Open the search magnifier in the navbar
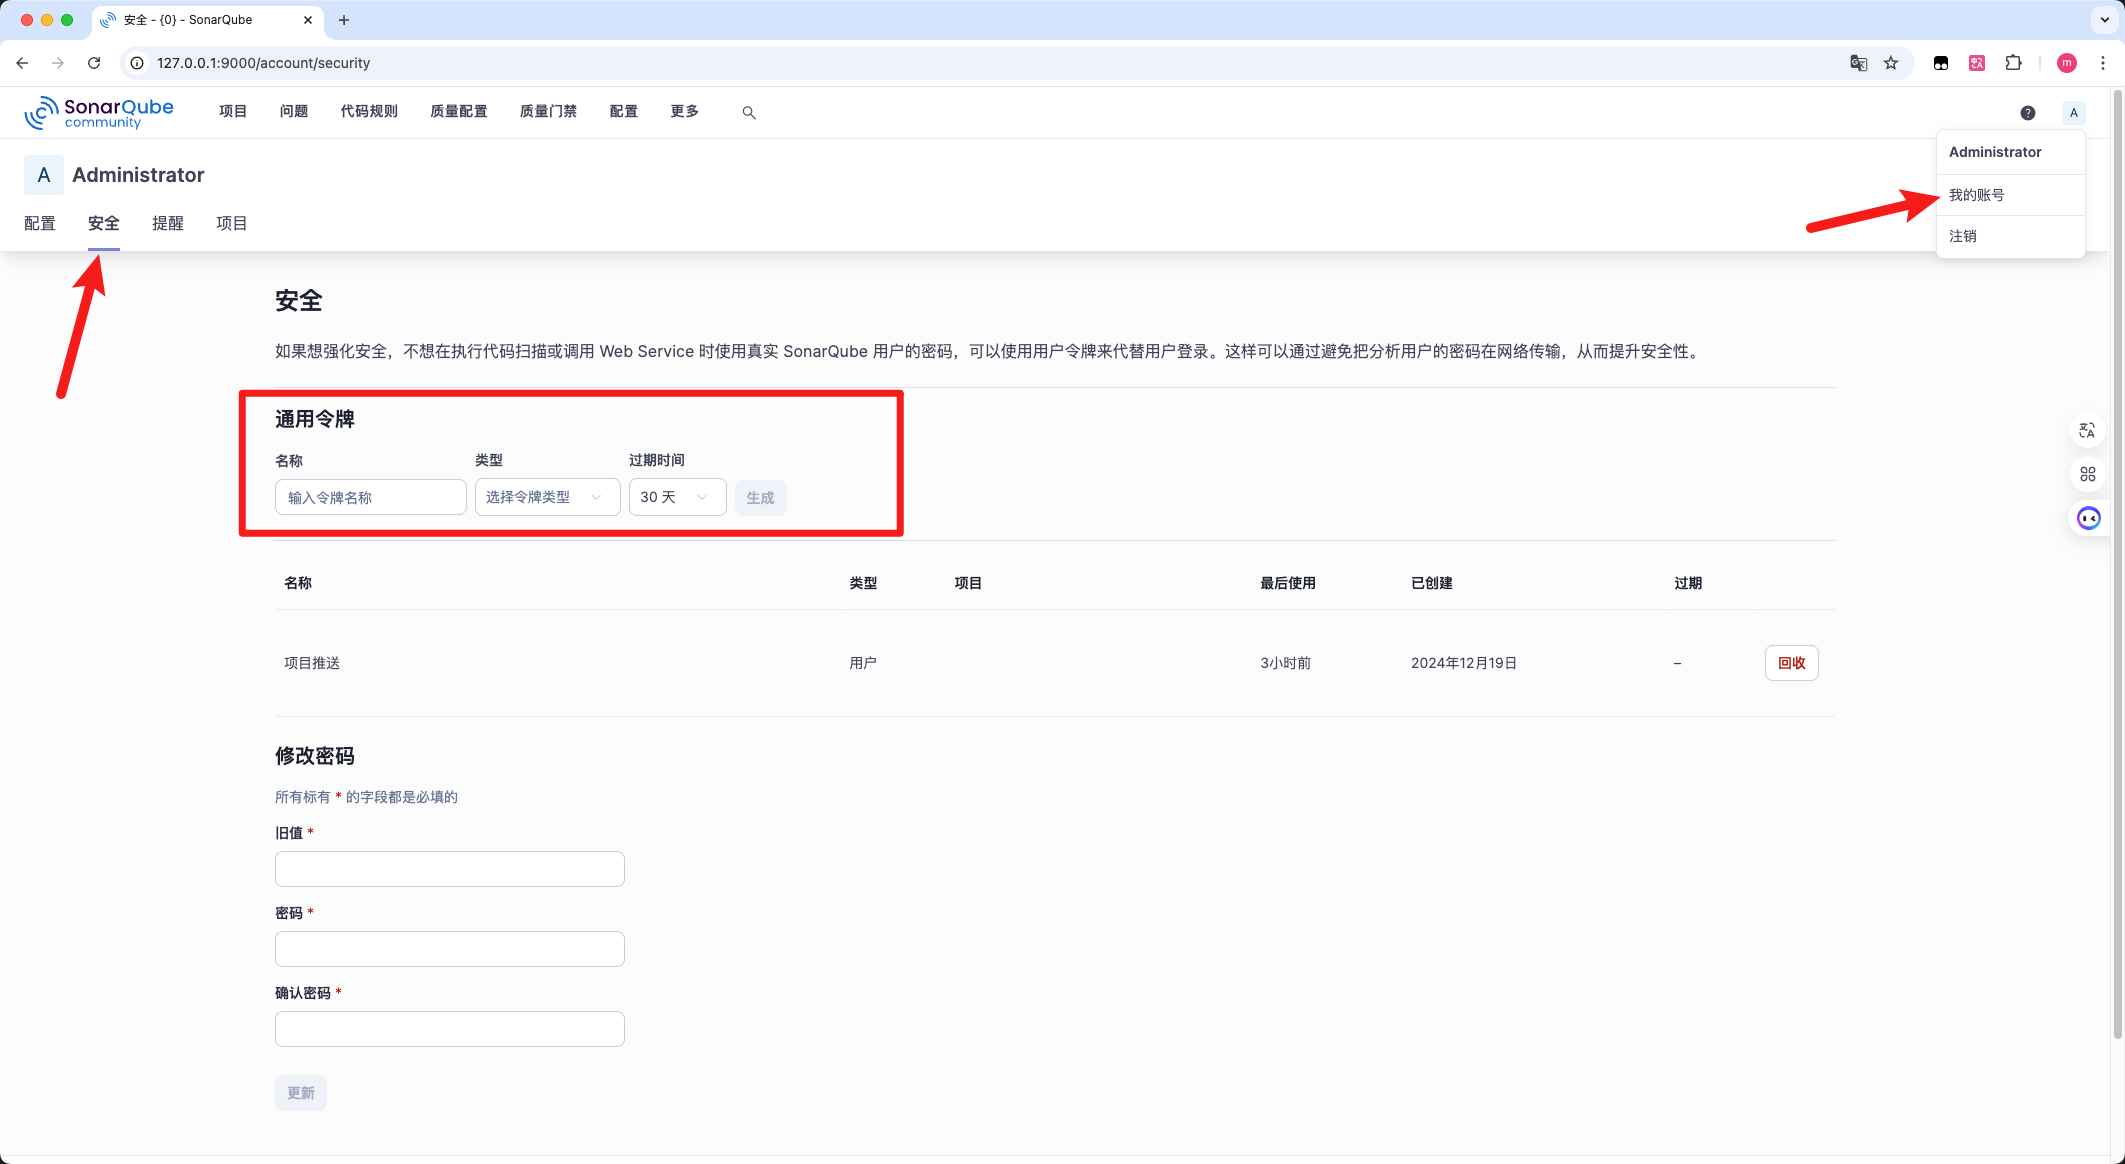 pyautogui.click(x=748, y=112)
